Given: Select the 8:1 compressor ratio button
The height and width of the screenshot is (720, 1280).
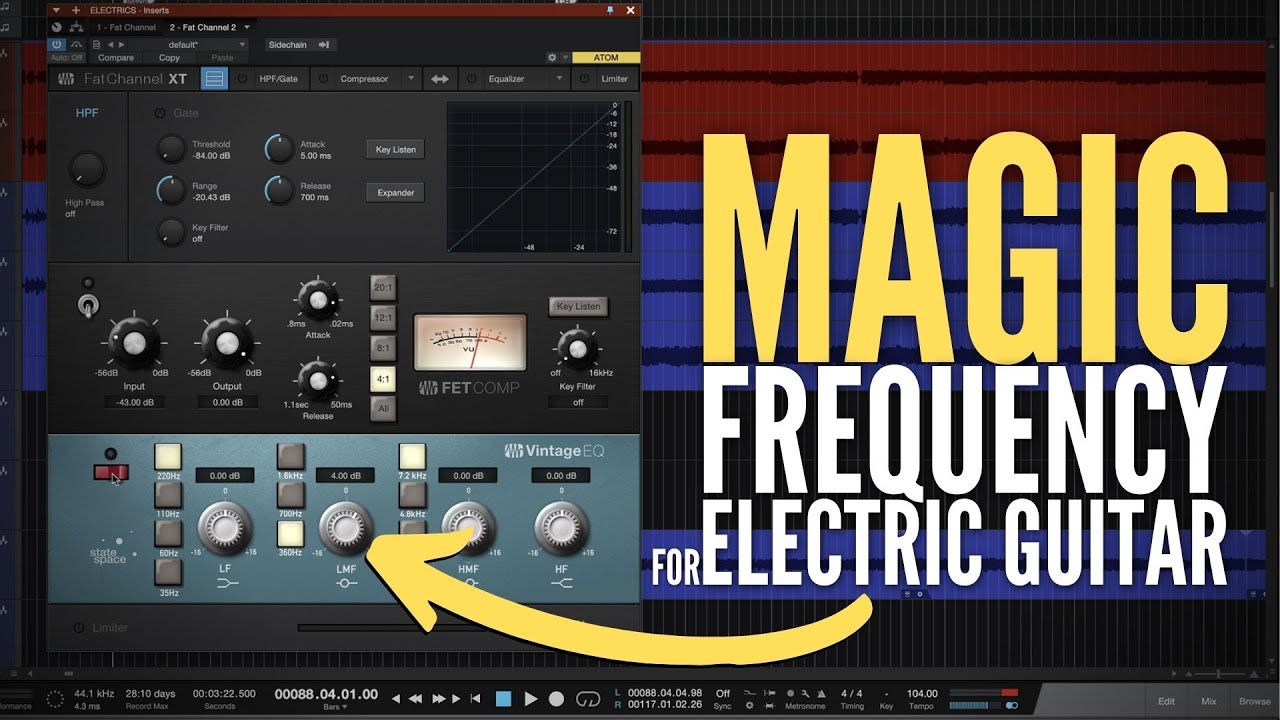Looking at the screenshot, I should pos(383,347).
